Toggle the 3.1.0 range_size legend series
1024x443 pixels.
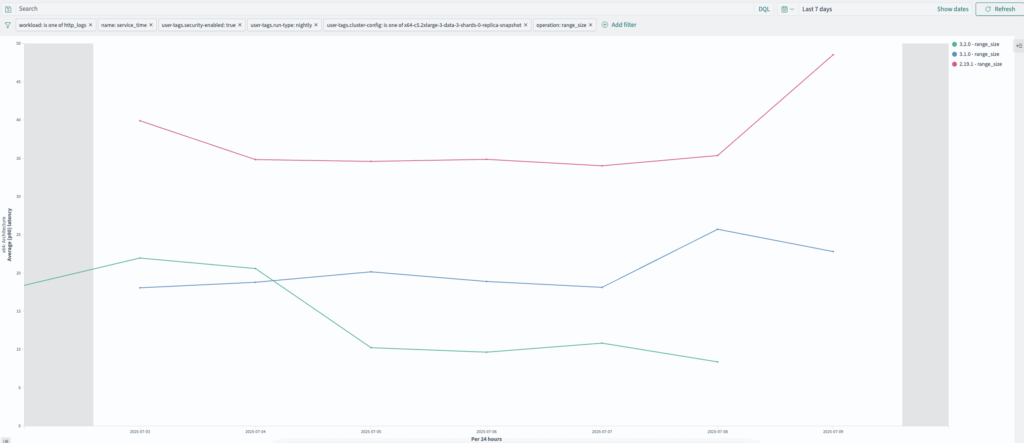click(977, 54)
